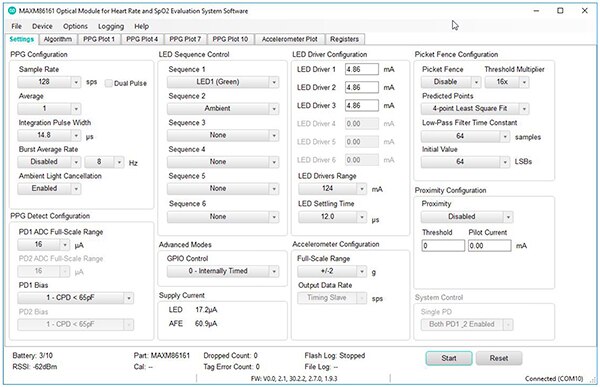Click the Flash Log: Stopped status
Image resolution: width=600 pixels, height=387 pixels.
point(334,356)
